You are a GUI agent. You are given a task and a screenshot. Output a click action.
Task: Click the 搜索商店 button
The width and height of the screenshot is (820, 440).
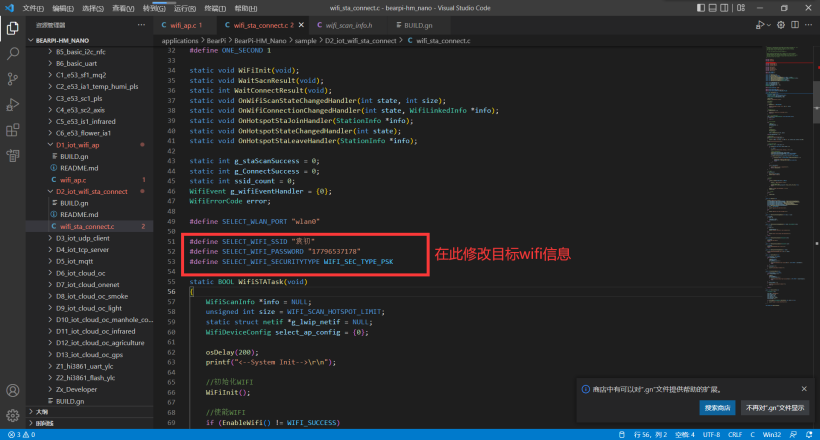(717, 408)
